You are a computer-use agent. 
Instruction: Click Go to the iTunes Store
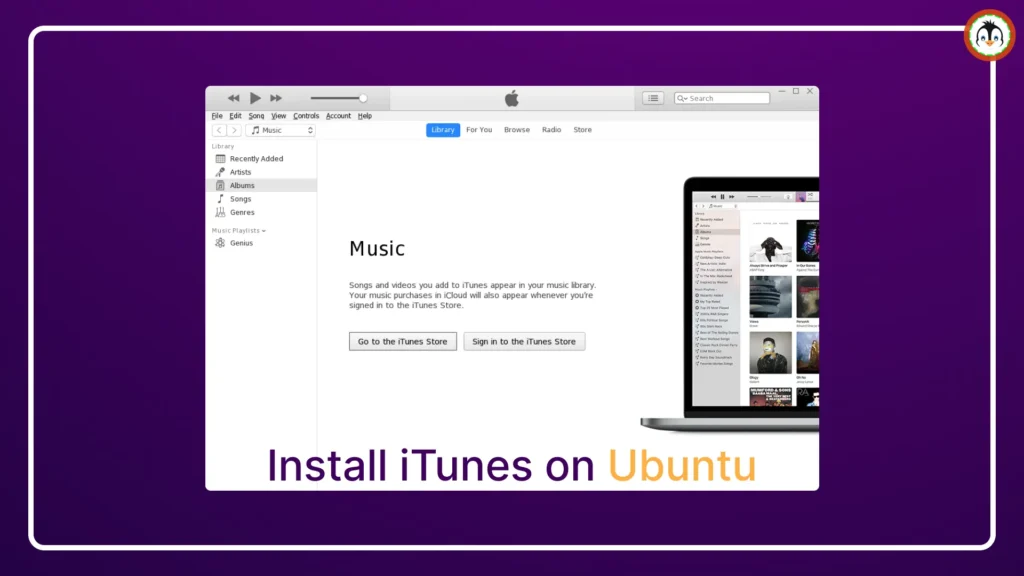(x=402, y=341)
